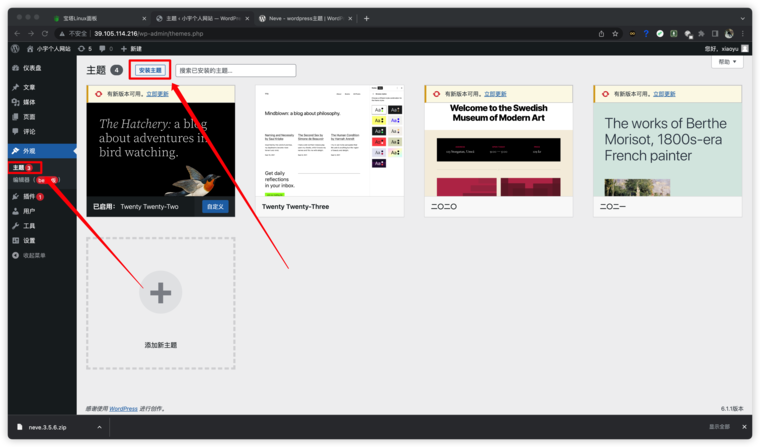Click the infinity symbol browser extension icon
Viewport: 760px width, 447px height.
(632, 33)
